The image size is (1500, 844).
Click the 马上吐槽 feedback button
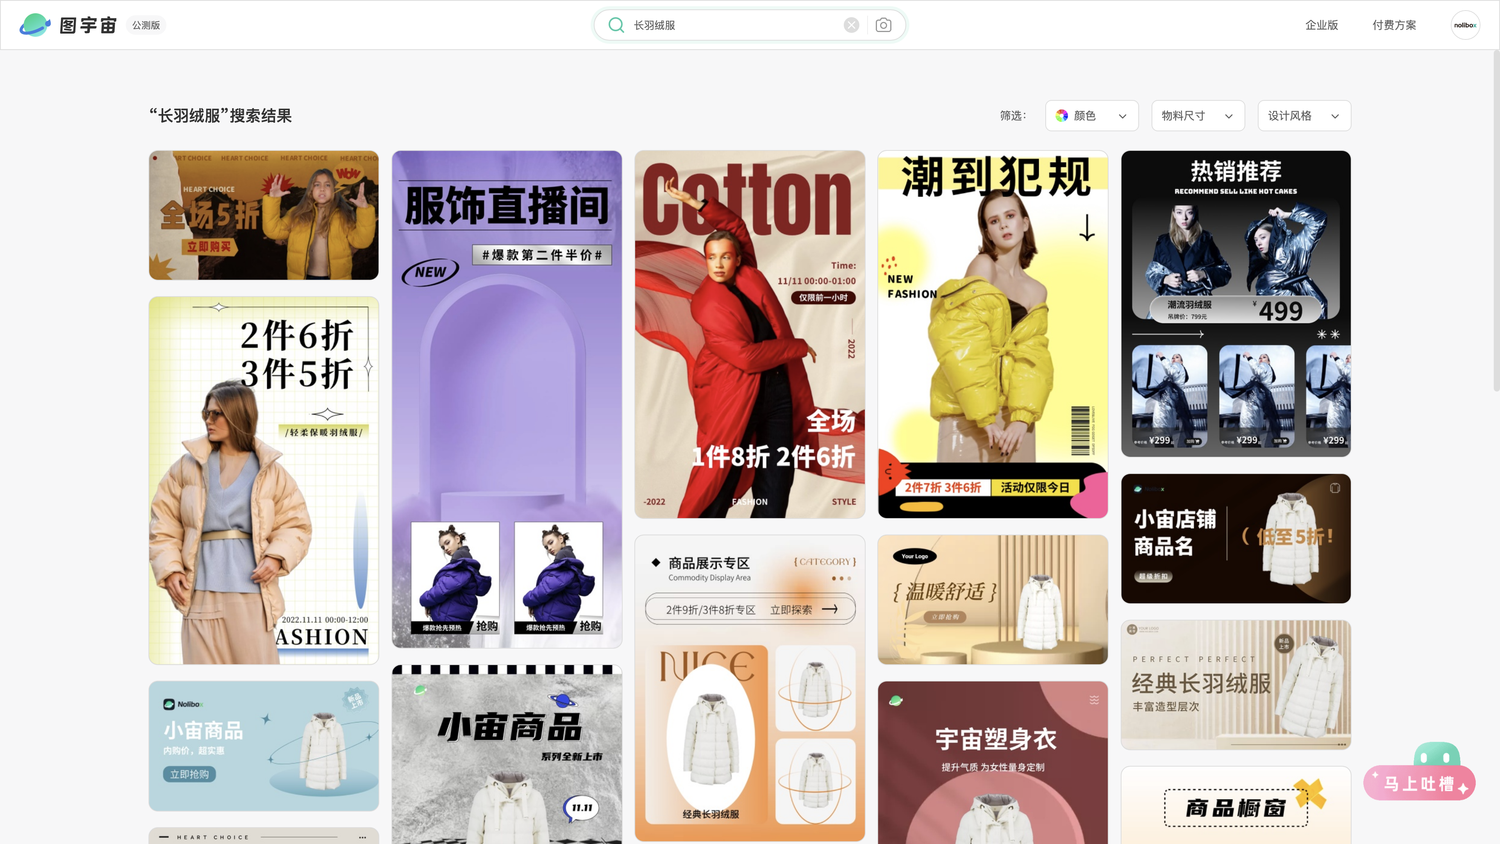pos(1420,783)
